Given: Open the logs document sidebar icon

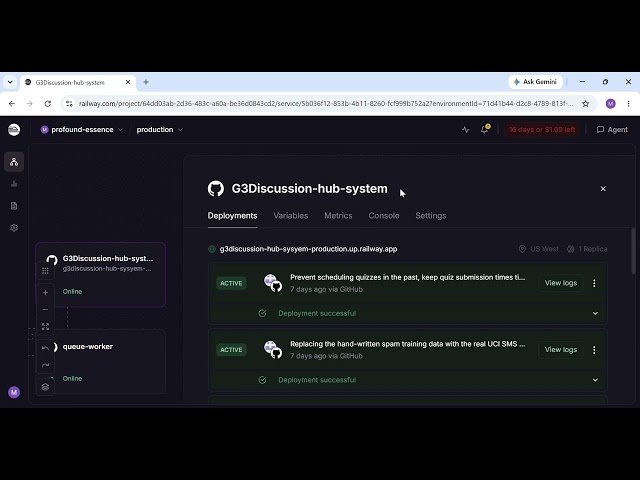Looking at the screenshot, I should coord(14,206).
